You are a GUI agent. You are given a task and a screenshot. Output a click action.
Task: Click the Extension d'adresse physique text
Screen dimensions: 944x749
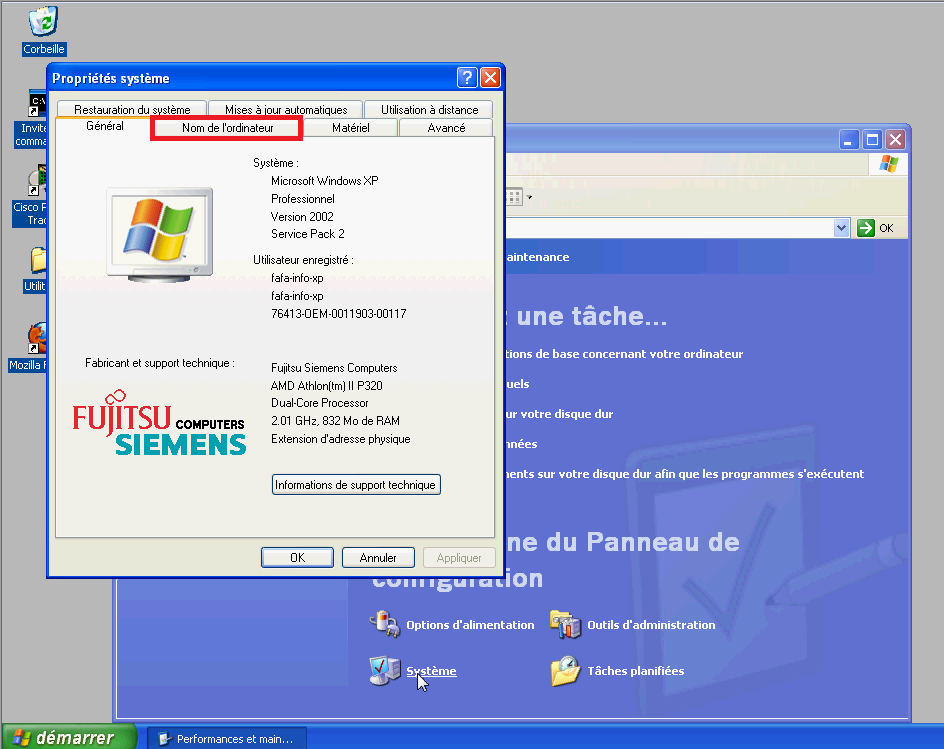[341, 439]
